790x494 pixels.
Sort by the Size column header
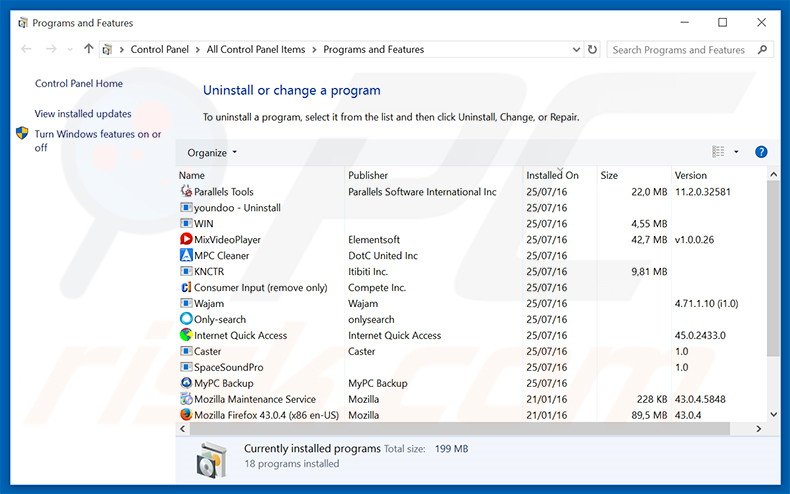[x=609, y=175]
